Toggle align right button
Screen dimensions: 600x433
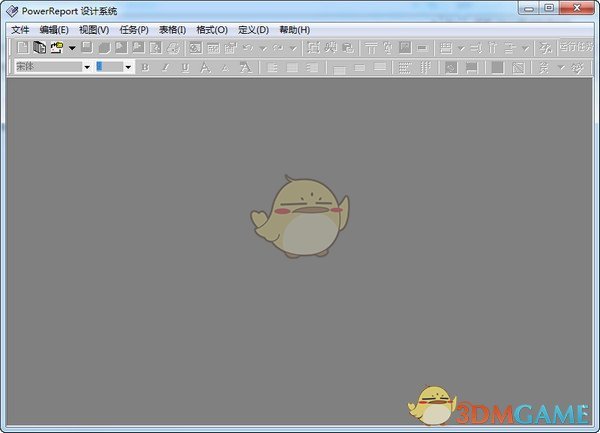[313, 68]
